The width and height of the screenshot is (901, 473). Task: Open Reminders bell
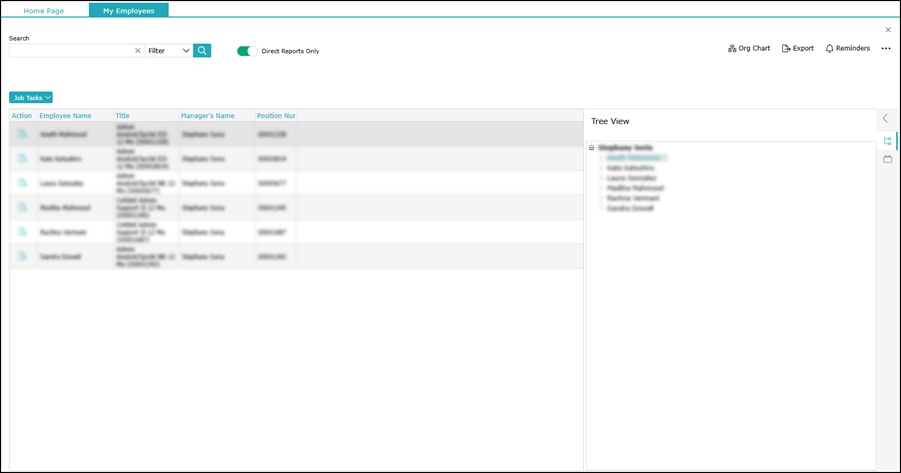point(847,48)
